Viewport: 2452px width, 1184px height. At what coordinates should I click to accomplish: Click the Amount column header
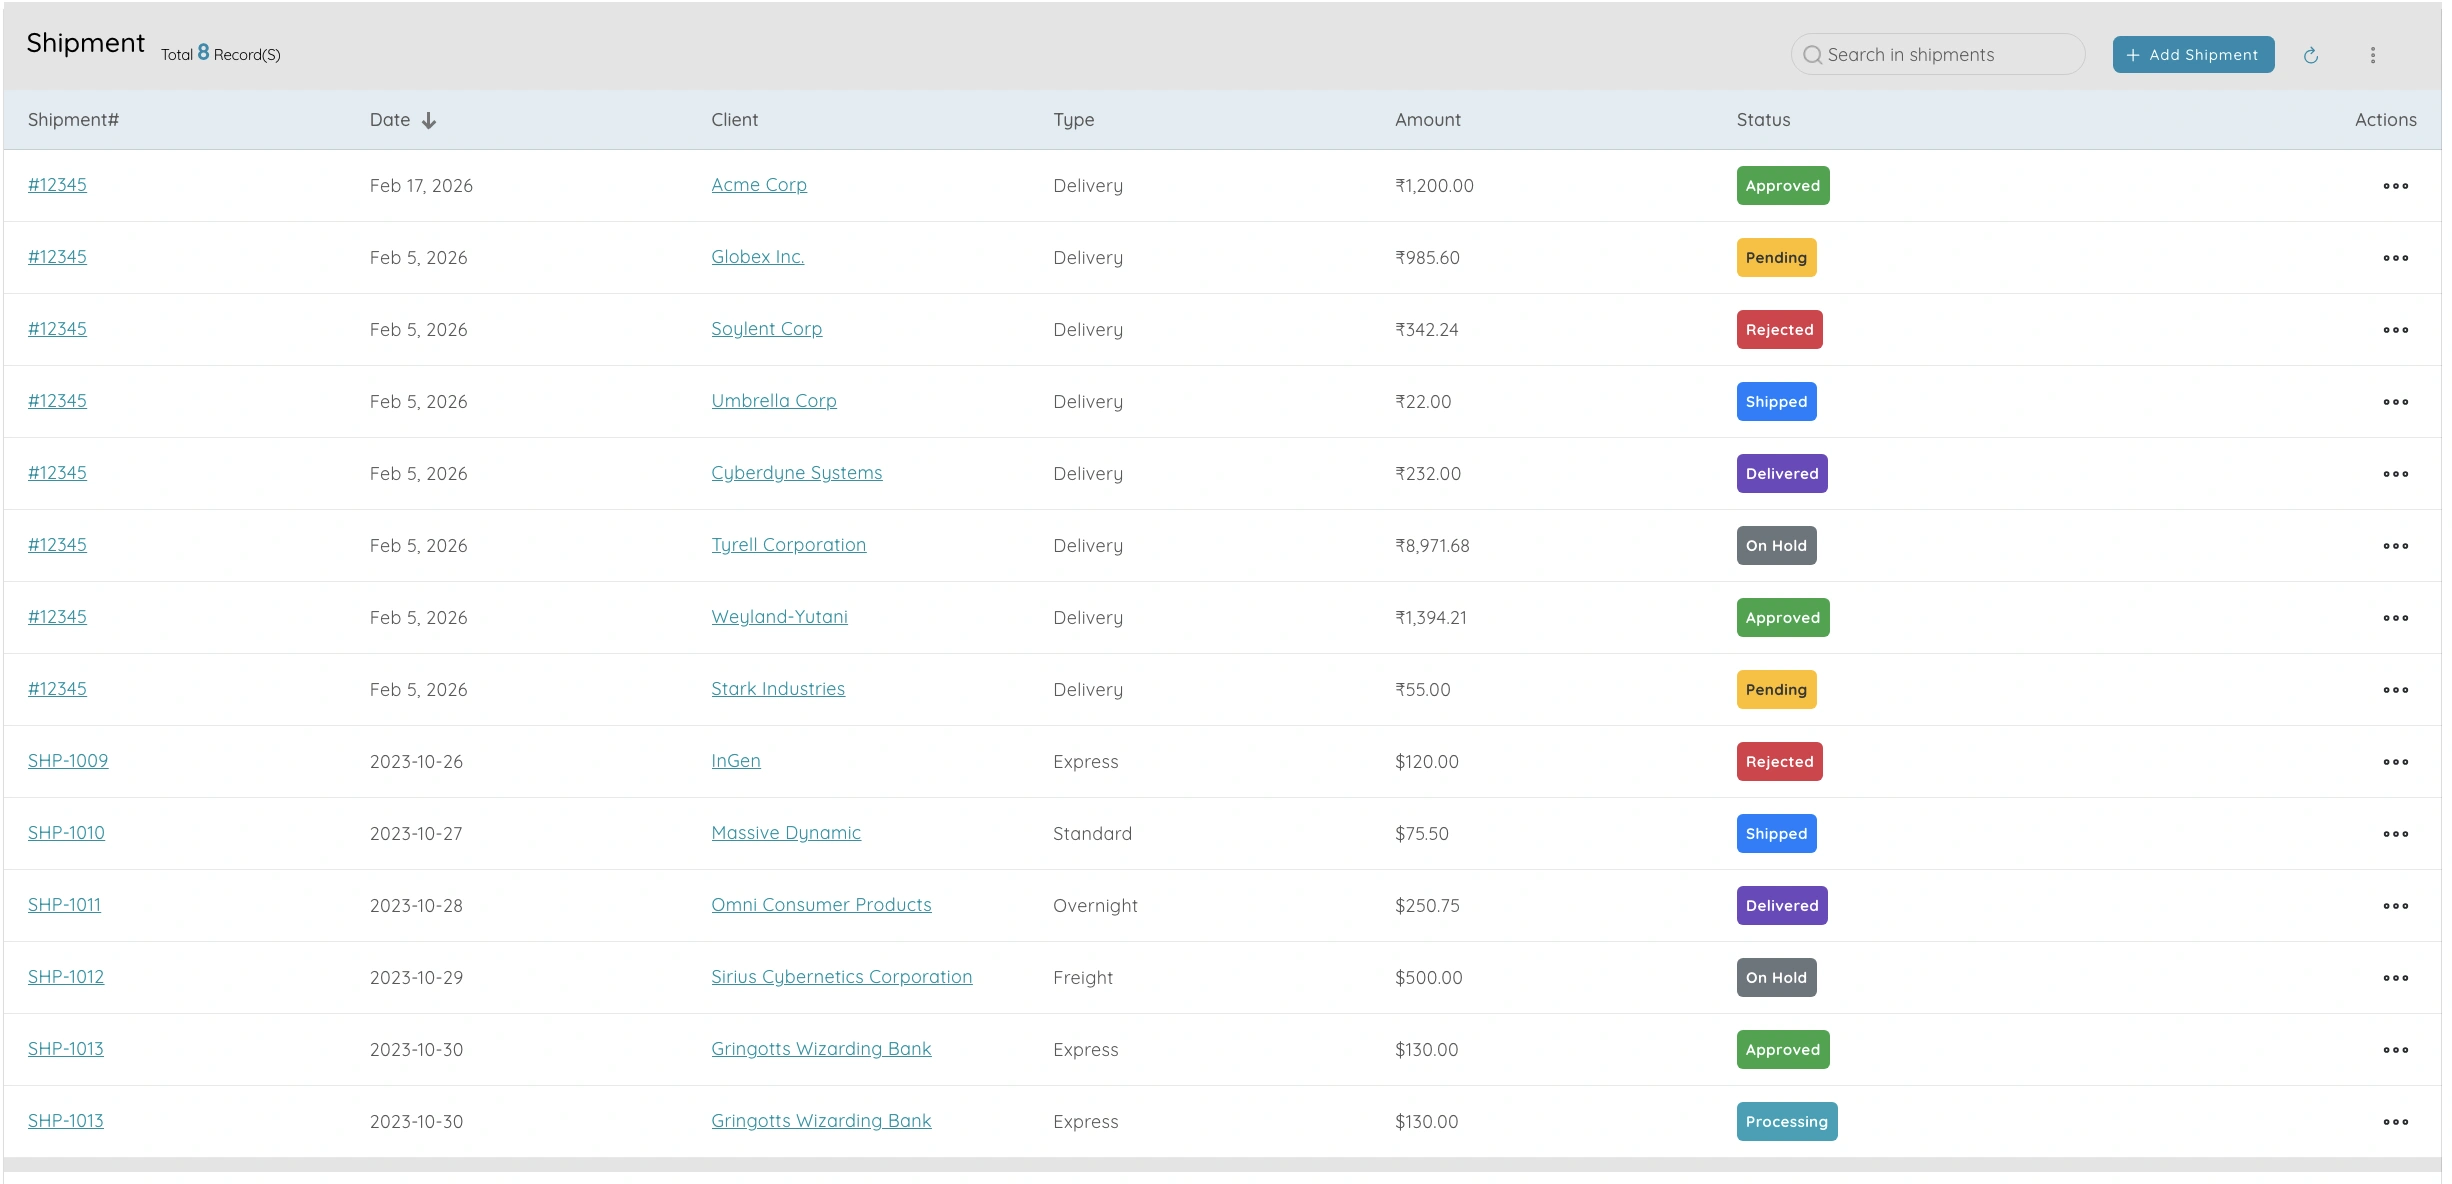click(1427, 120)
